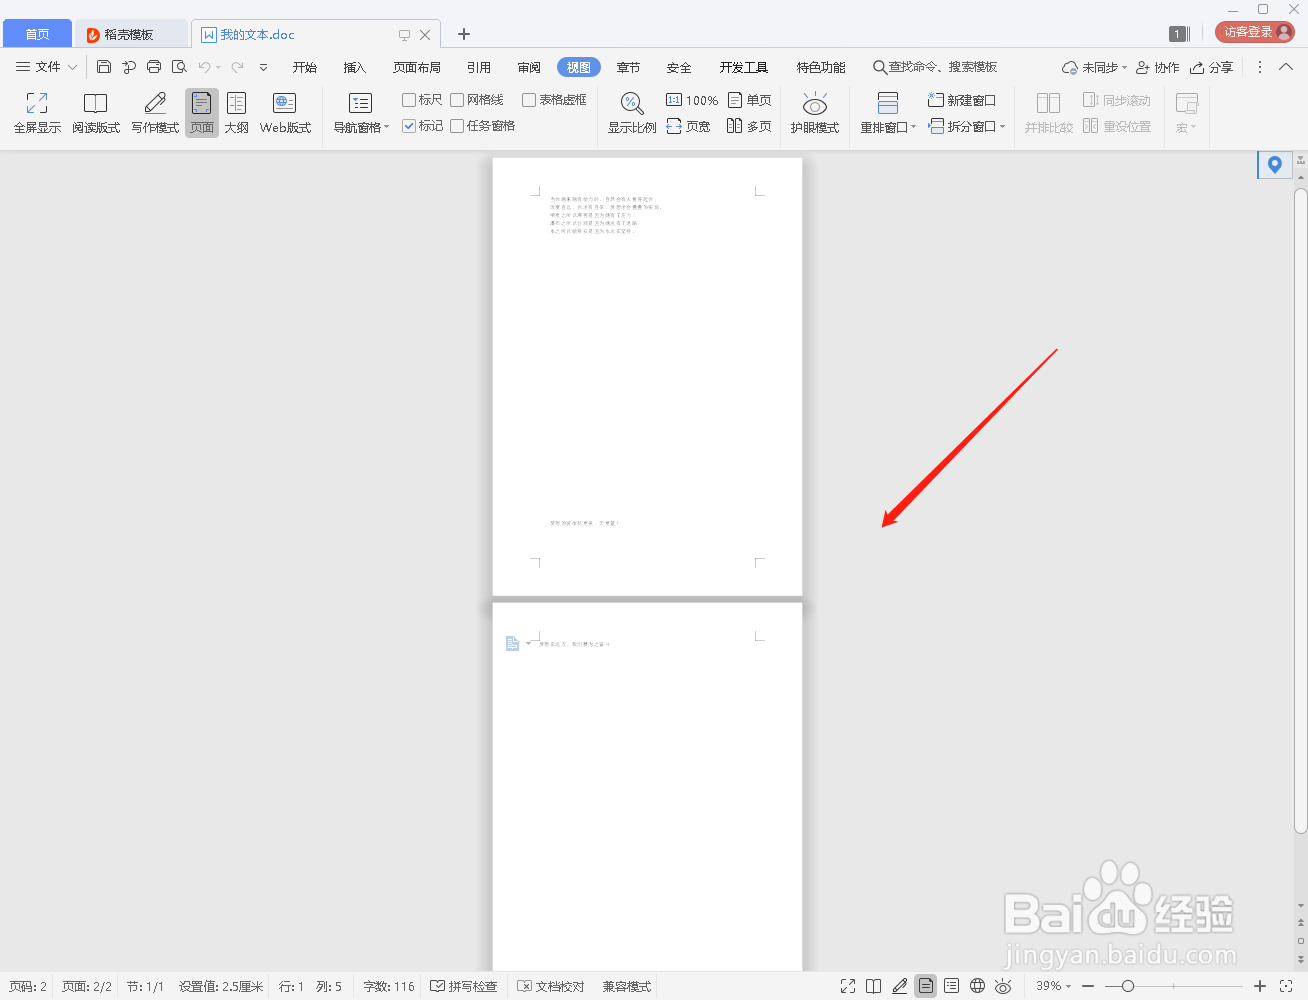Enable the task pane checkbox
Image resolution: width=1308 pixels, height=1000 pixels.
457,126
